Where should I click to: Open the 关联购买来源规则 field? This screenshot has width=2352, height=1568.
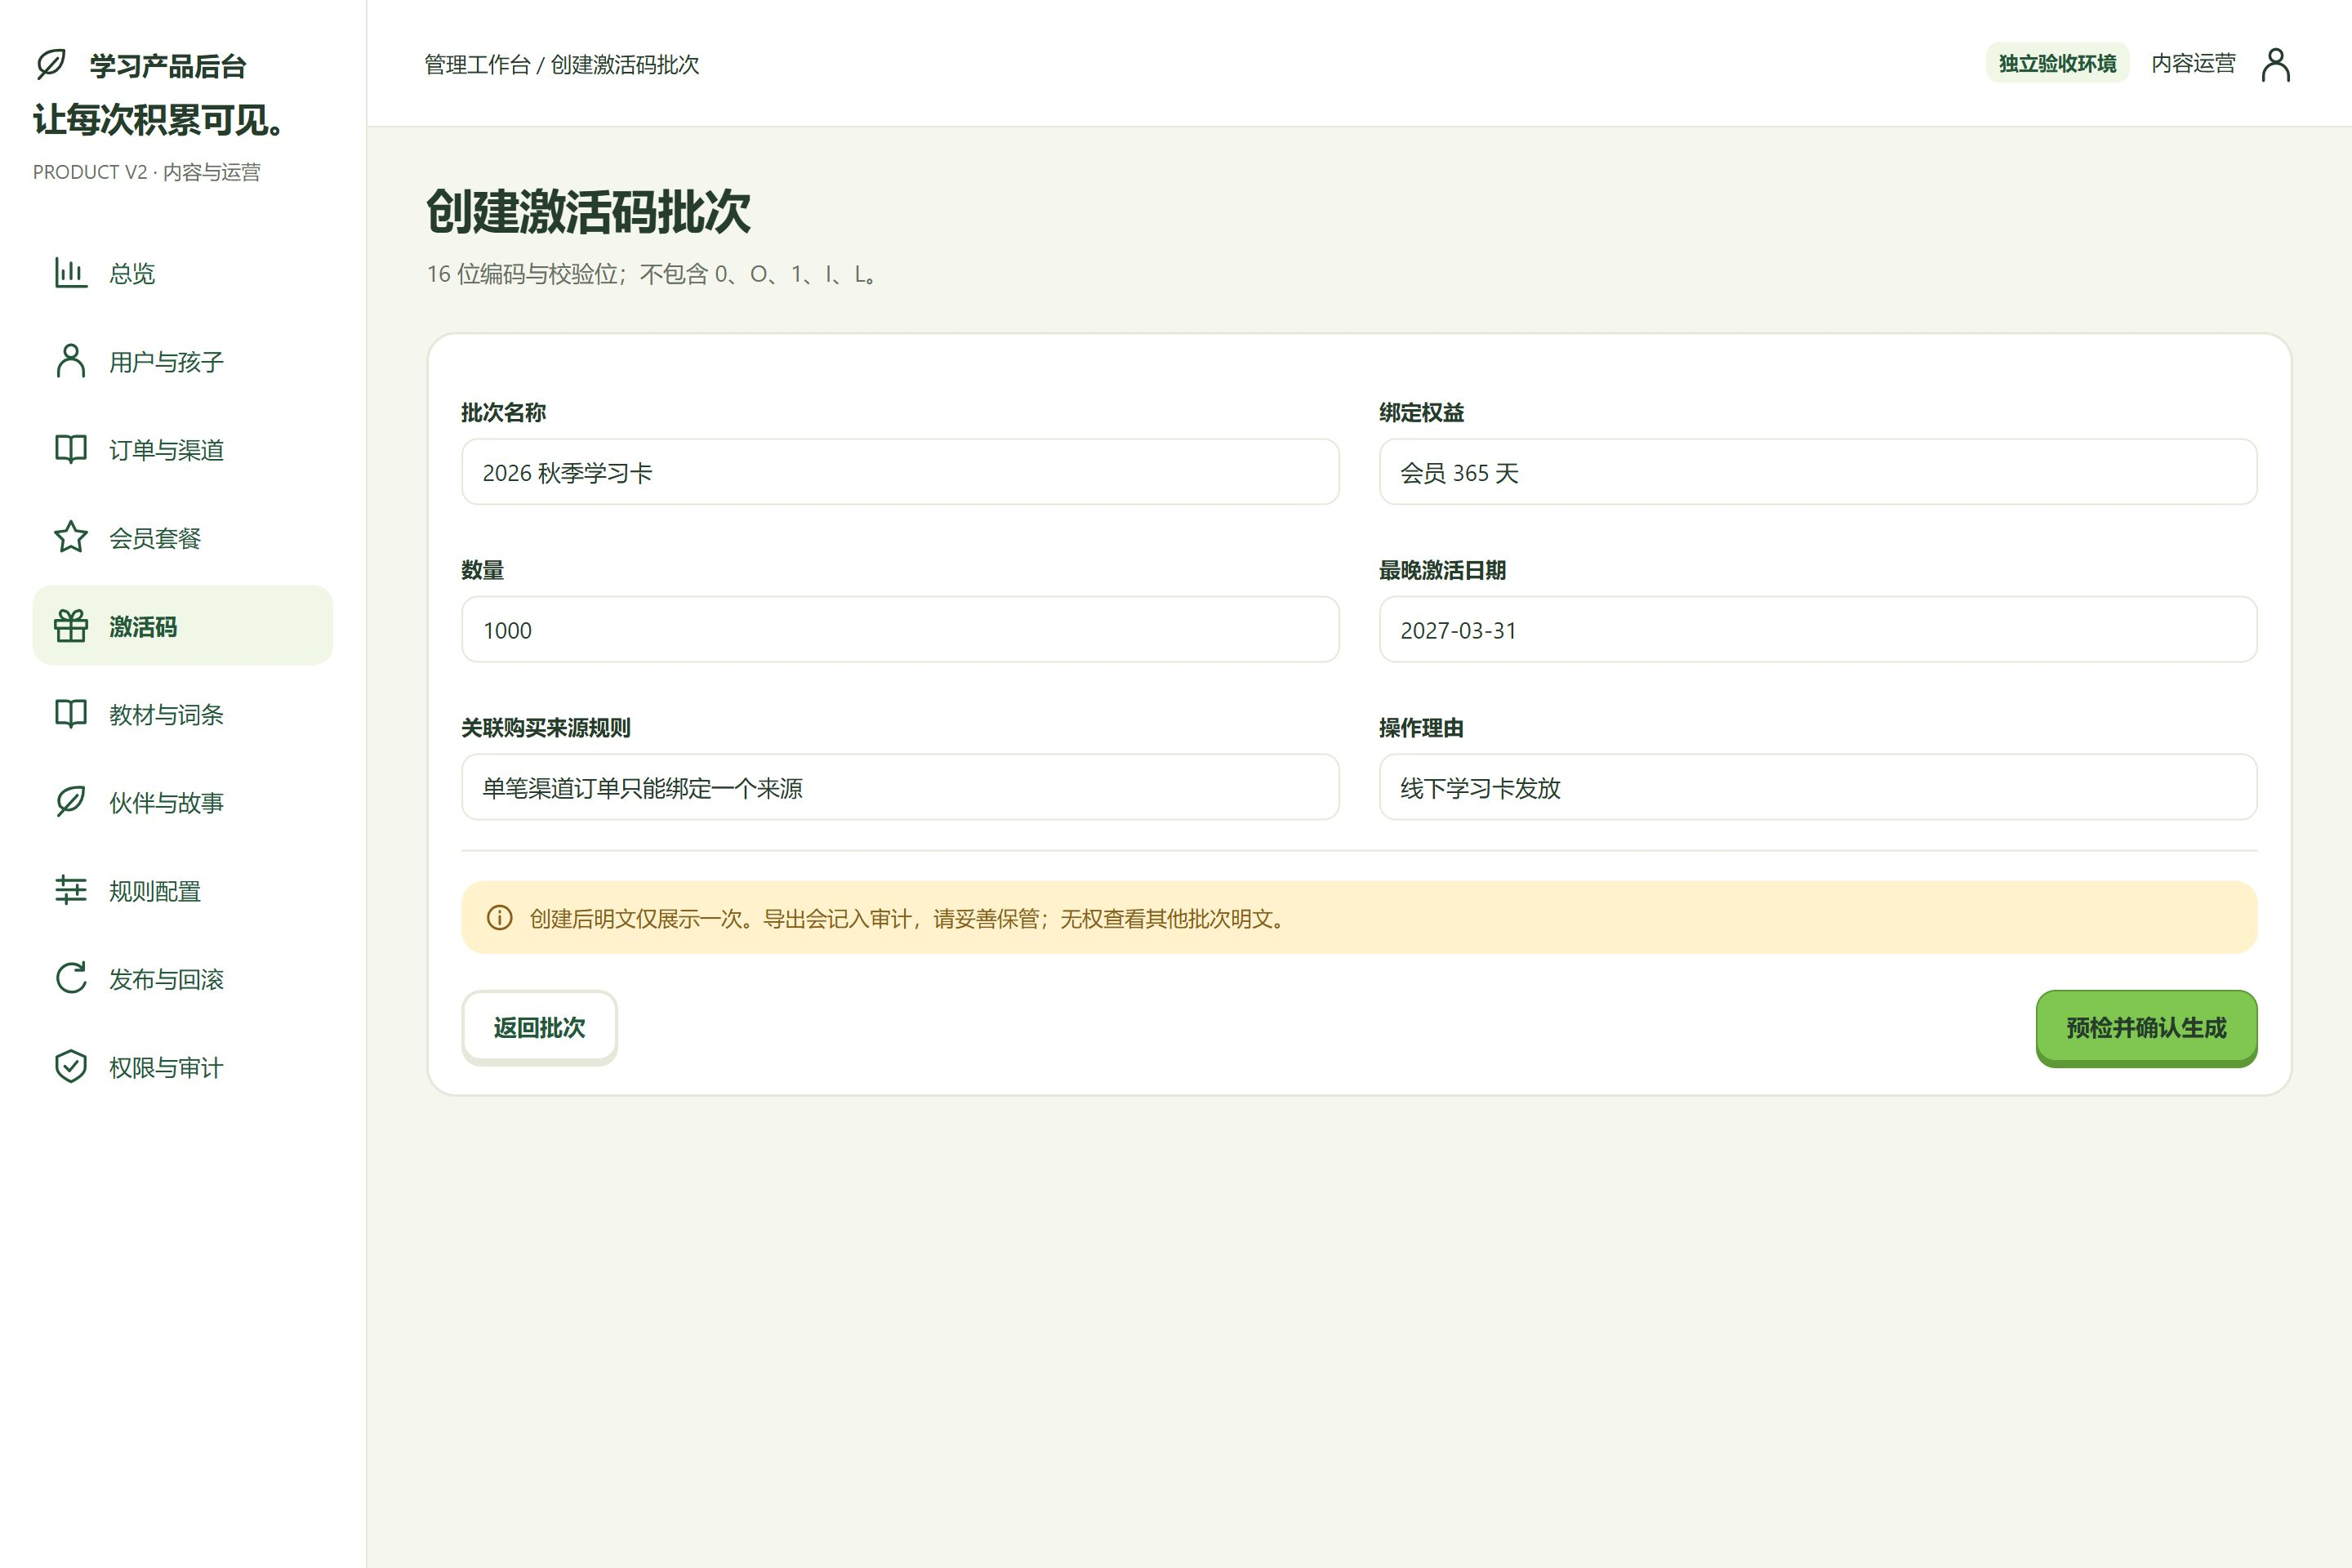[900, 787]
